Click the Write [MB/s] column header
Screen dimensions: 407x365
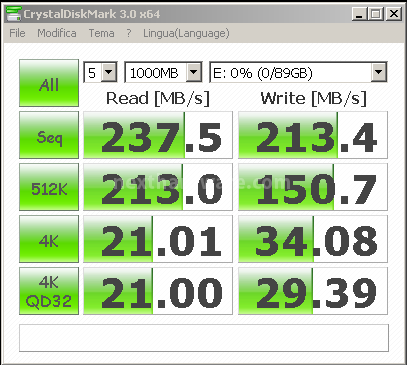pos(313,99)
